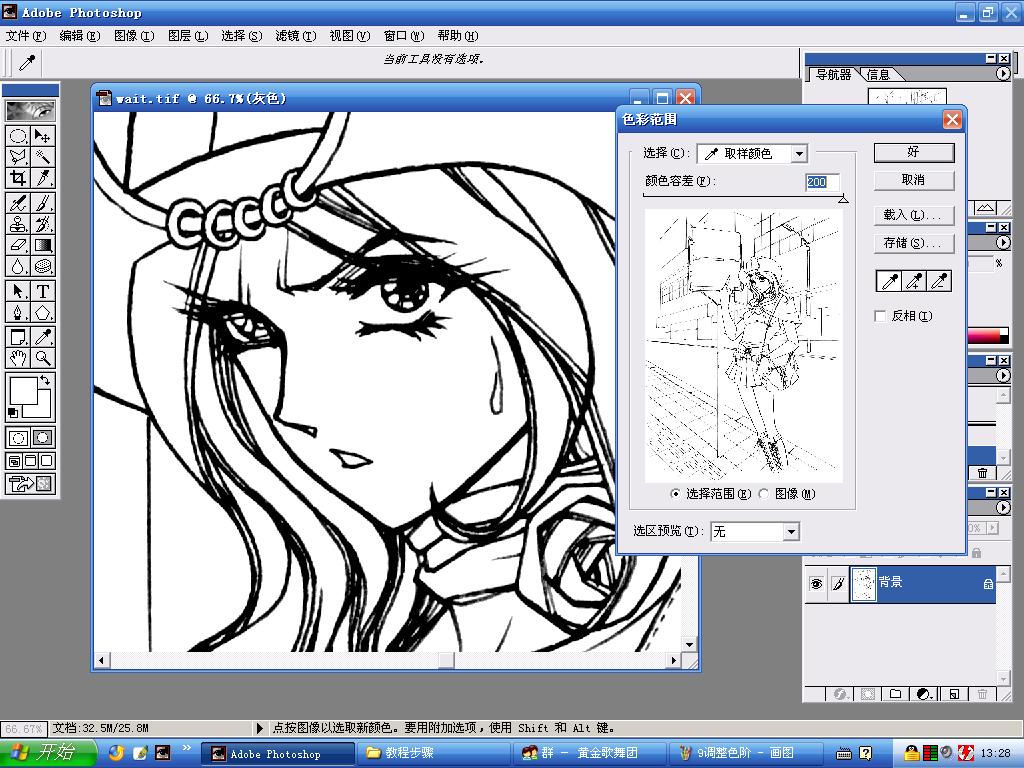Viewport: 1024px width, 768px height.
Task: Select the Type tool
Action: (x=42, y=291)
